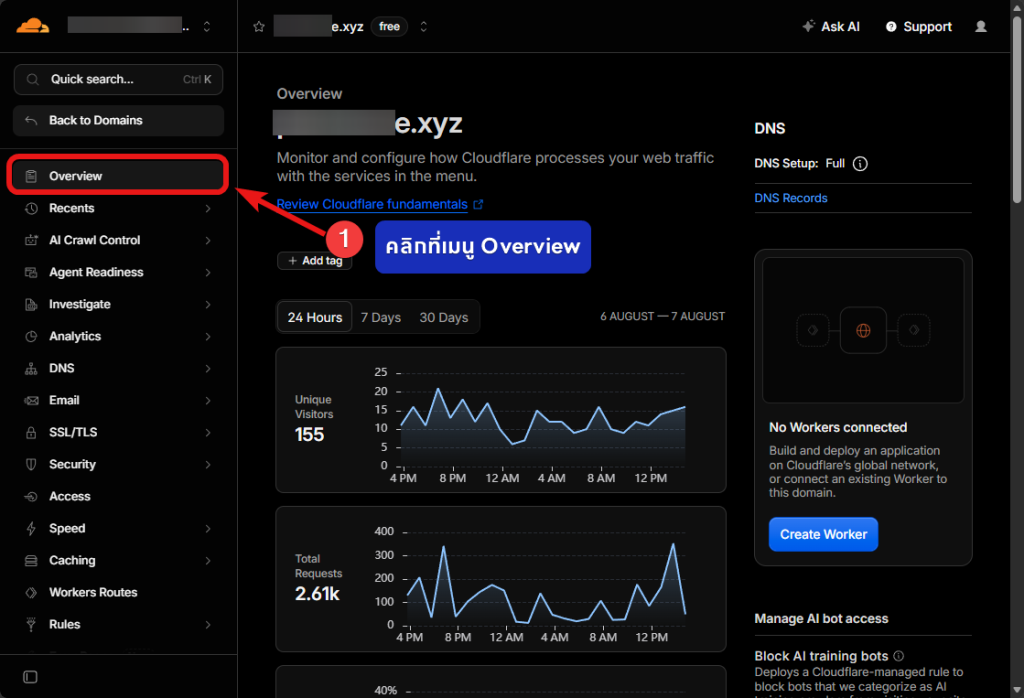Click the Ask AI sparkle icon
The image size is (1024, 698).
tap(808, 26)
